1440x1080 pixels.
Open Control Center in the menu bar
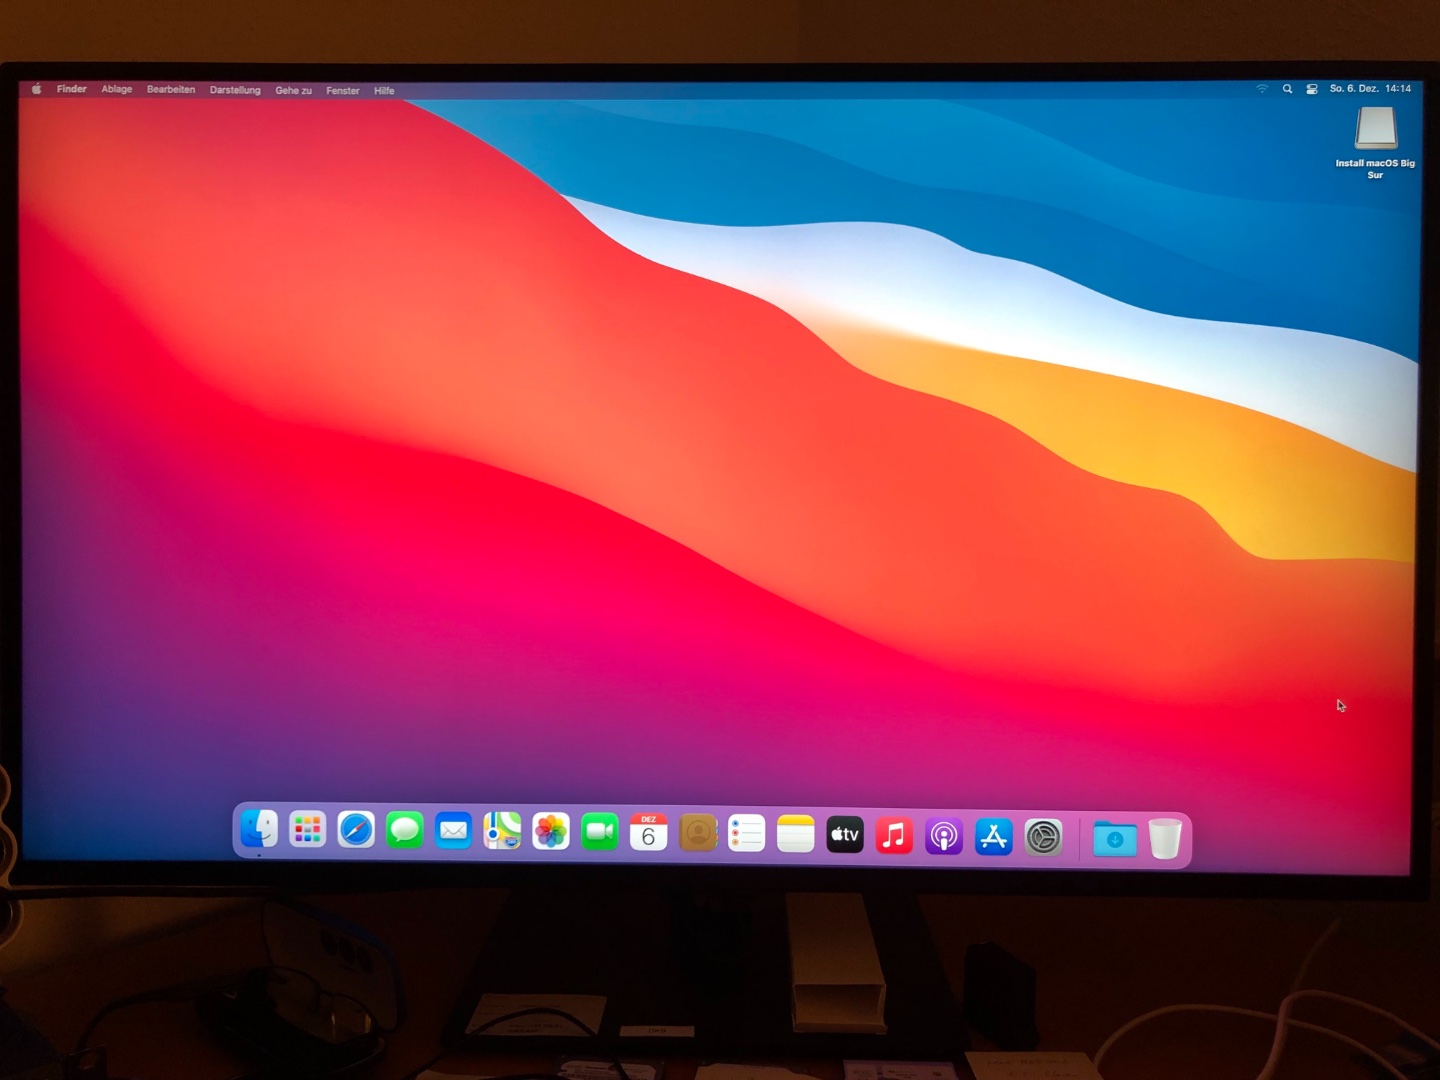(1312, 89)
